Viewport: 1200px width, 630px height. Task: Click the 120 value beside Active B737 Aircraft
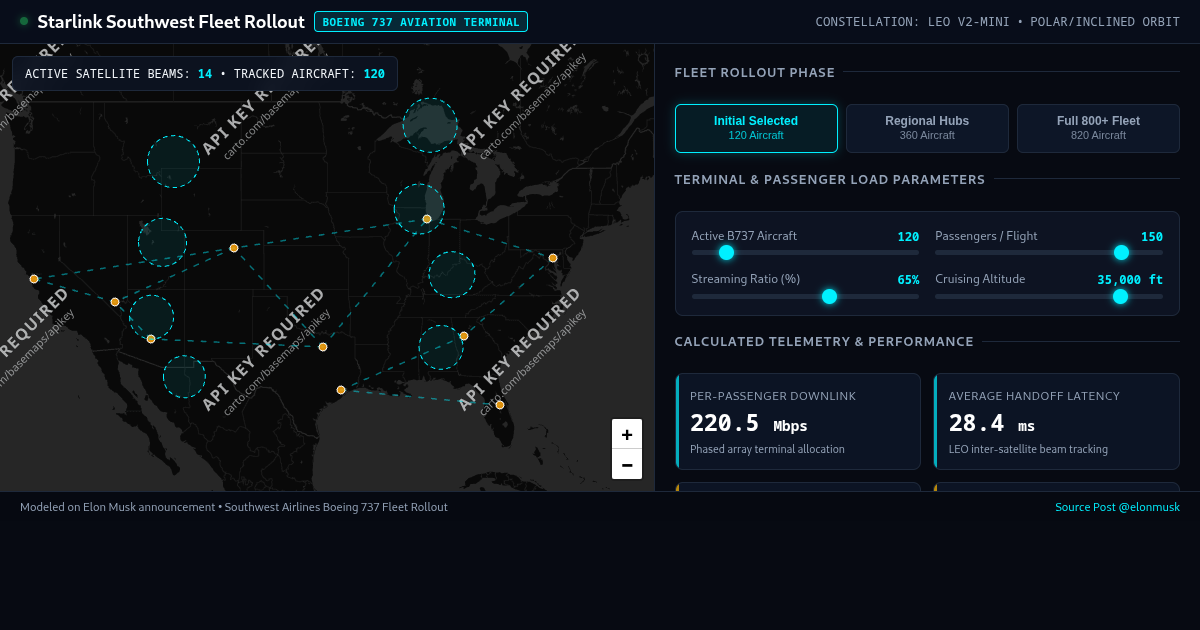pos(908,237)
